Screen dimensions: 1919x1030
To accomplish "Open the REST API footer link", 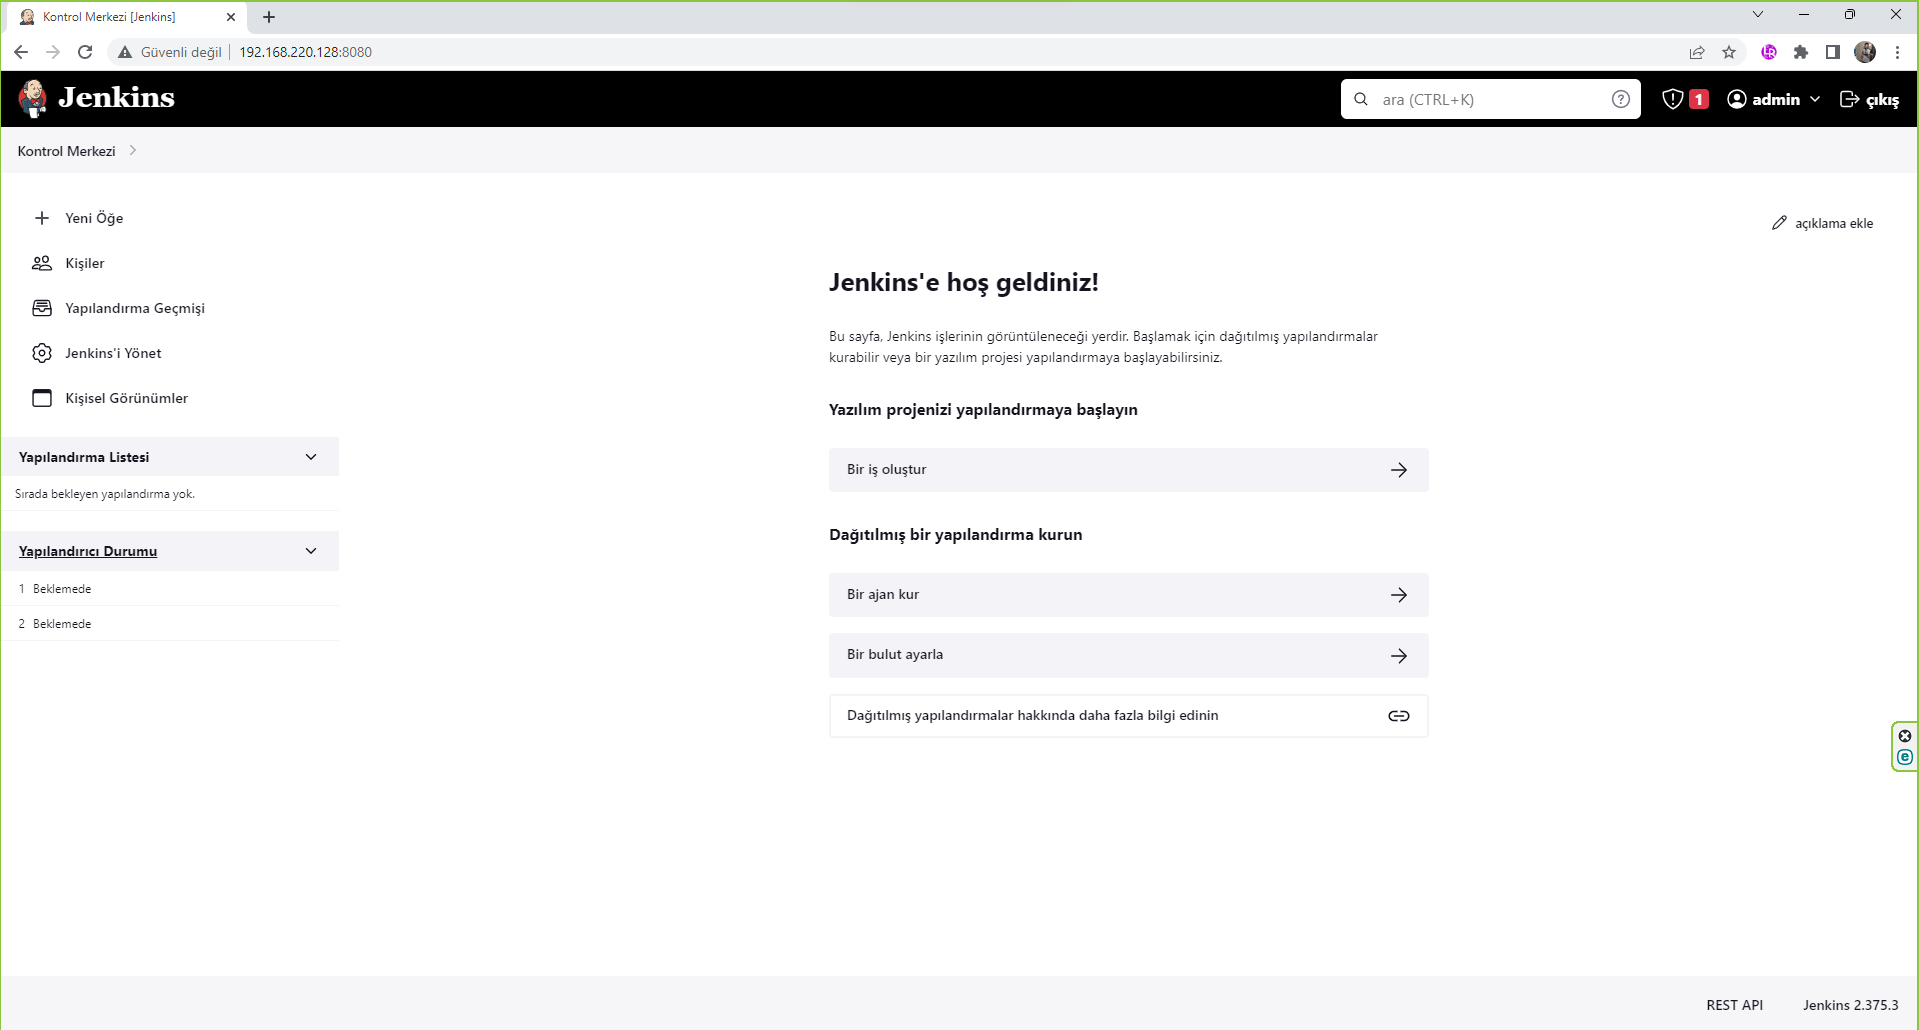I will [x=1734, y=1005].
